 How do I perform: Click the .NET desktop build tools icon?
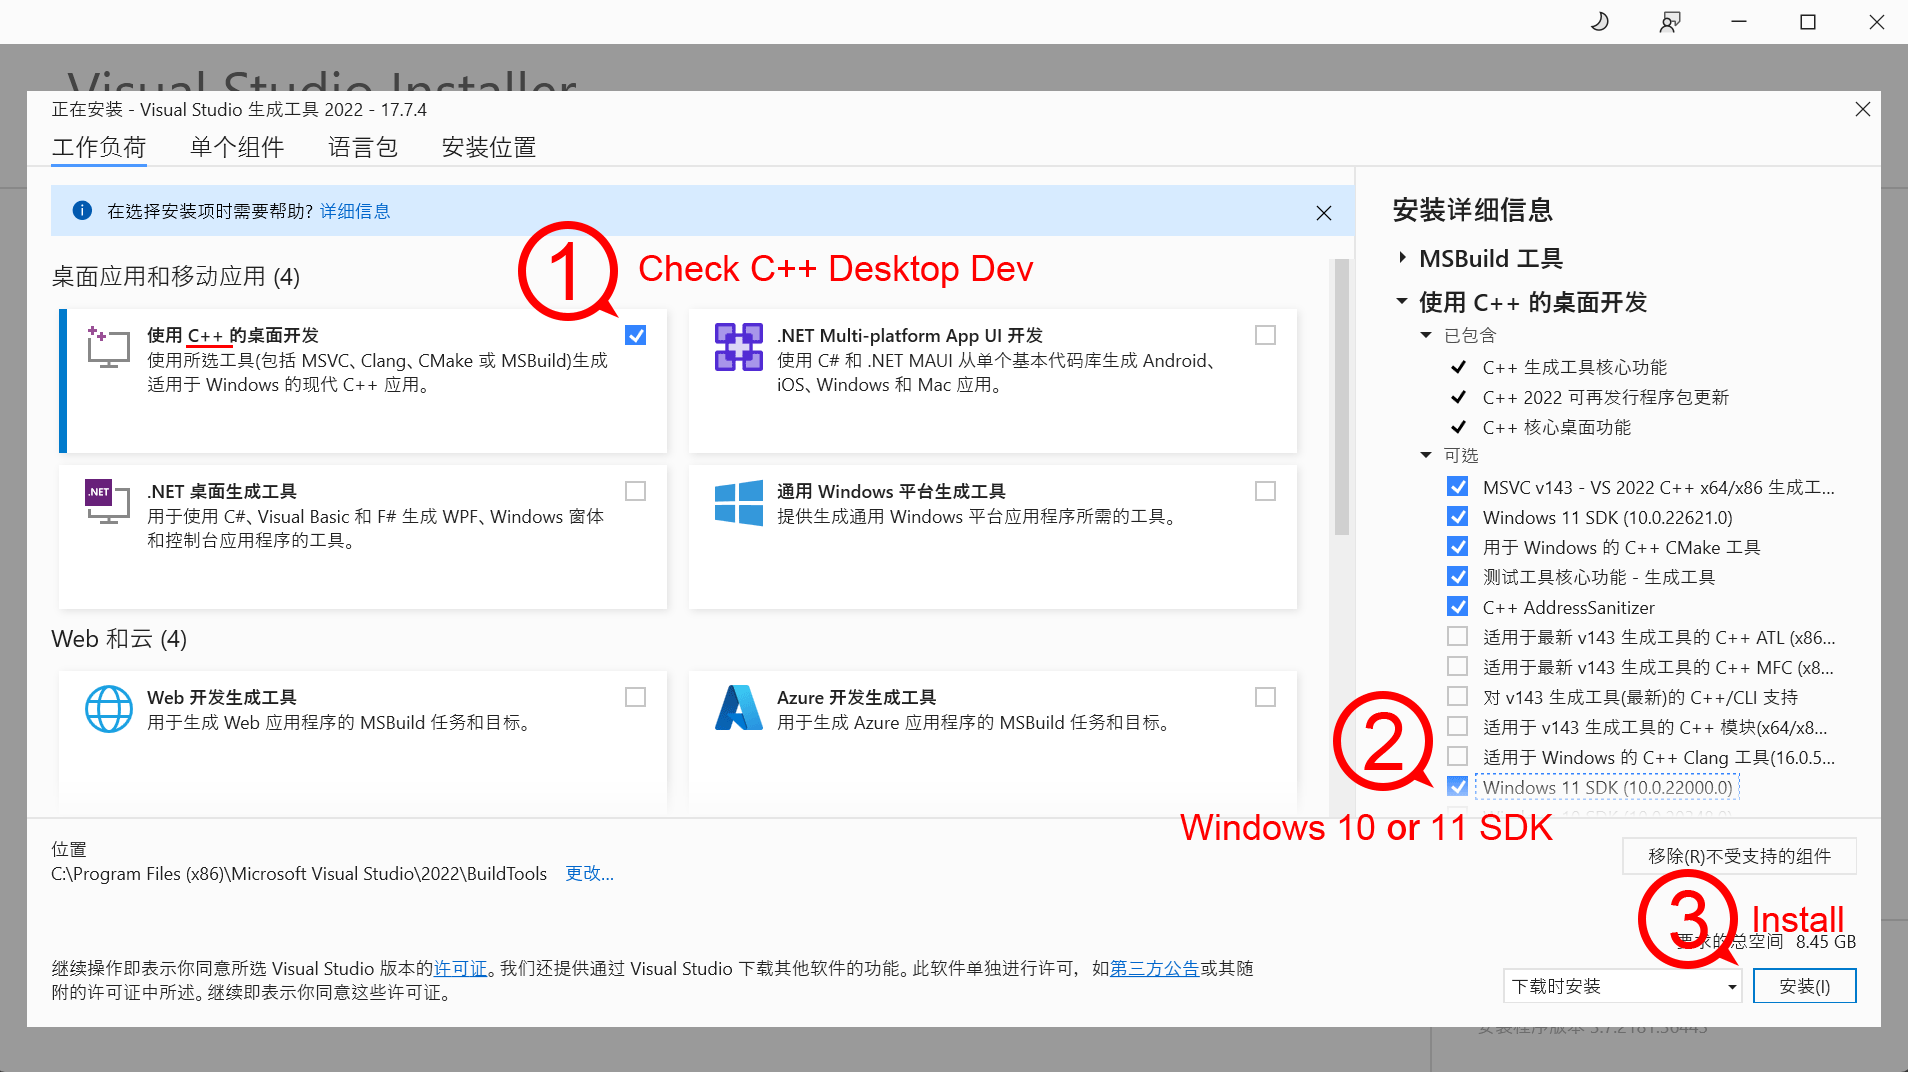(x=108, y=501)
